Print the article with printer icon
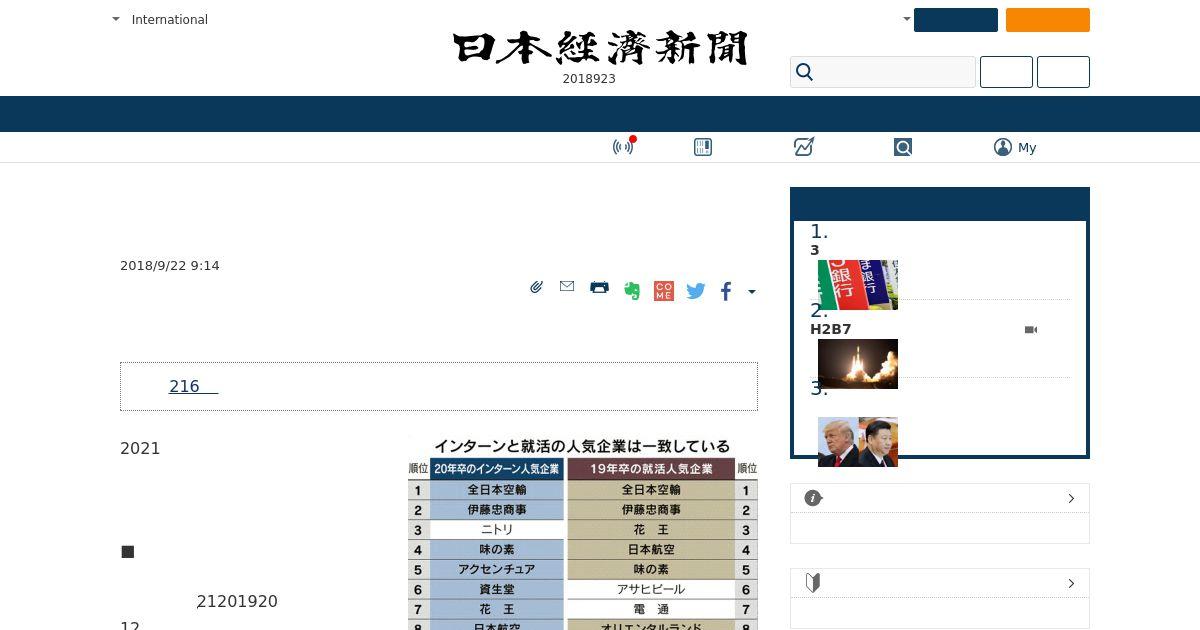Image resolution: width=1200 pixels, height=630 pixels. (599, 287)
